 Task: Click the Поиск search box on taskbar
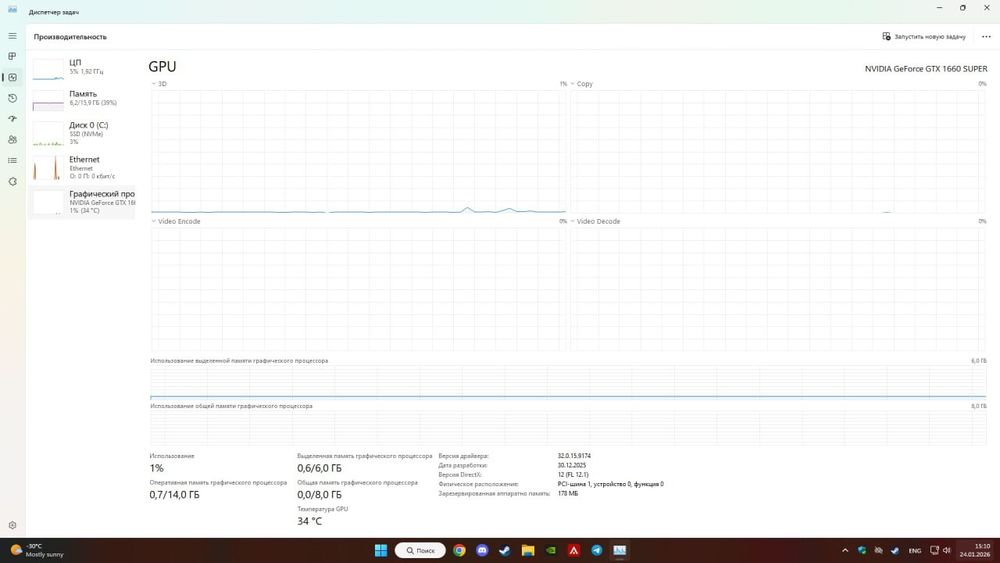[x=420, y=550]
